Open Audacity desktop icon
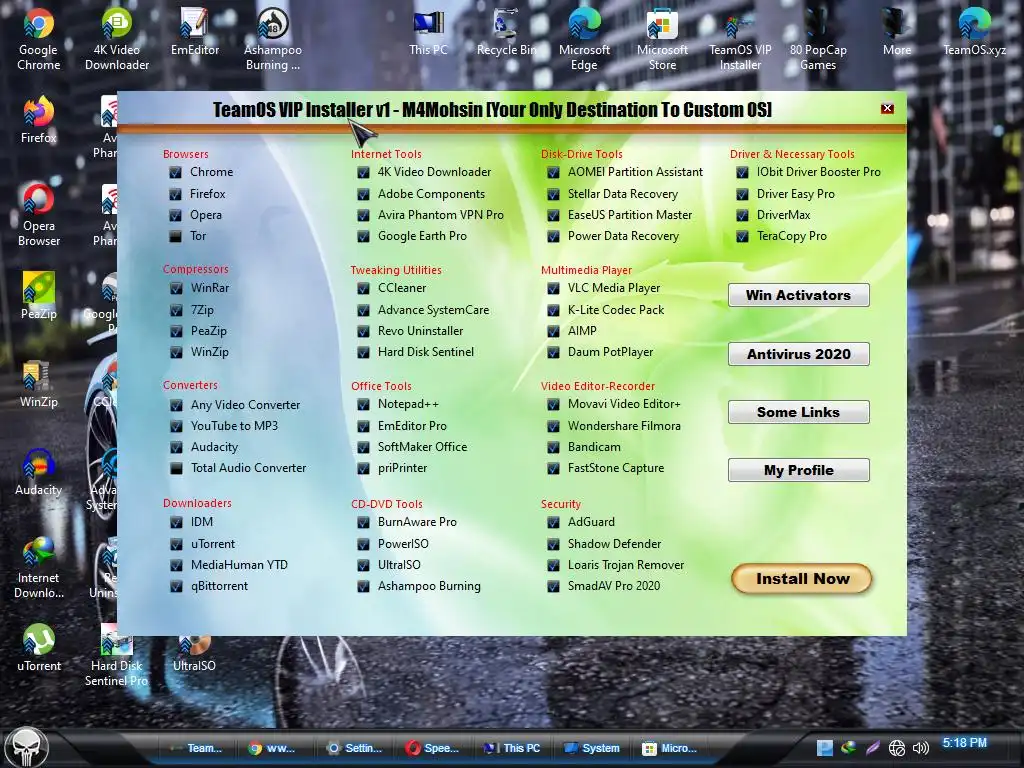Viewport: 1024px width, 768px height. [x=39, y=472]
